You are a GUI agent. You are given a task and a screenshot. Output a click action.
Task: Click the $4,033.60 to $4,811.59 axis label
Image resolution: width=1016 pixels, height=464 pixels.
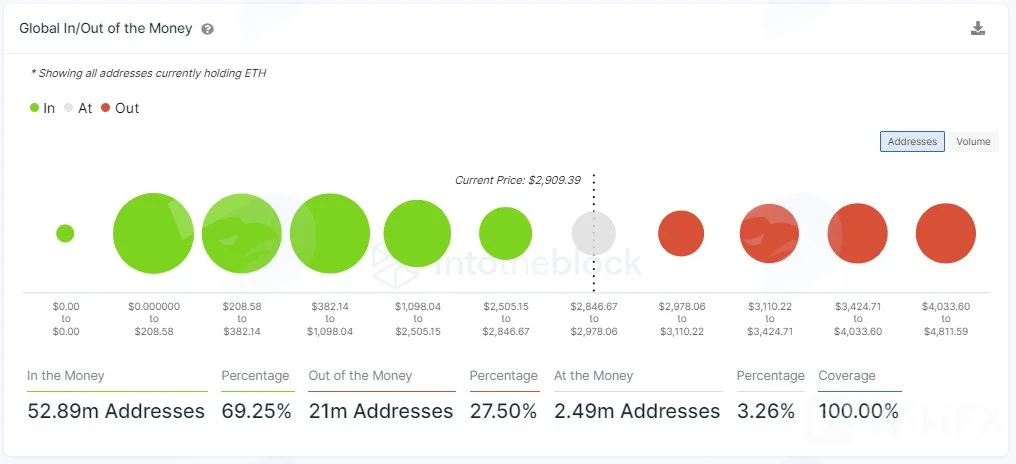946,319
